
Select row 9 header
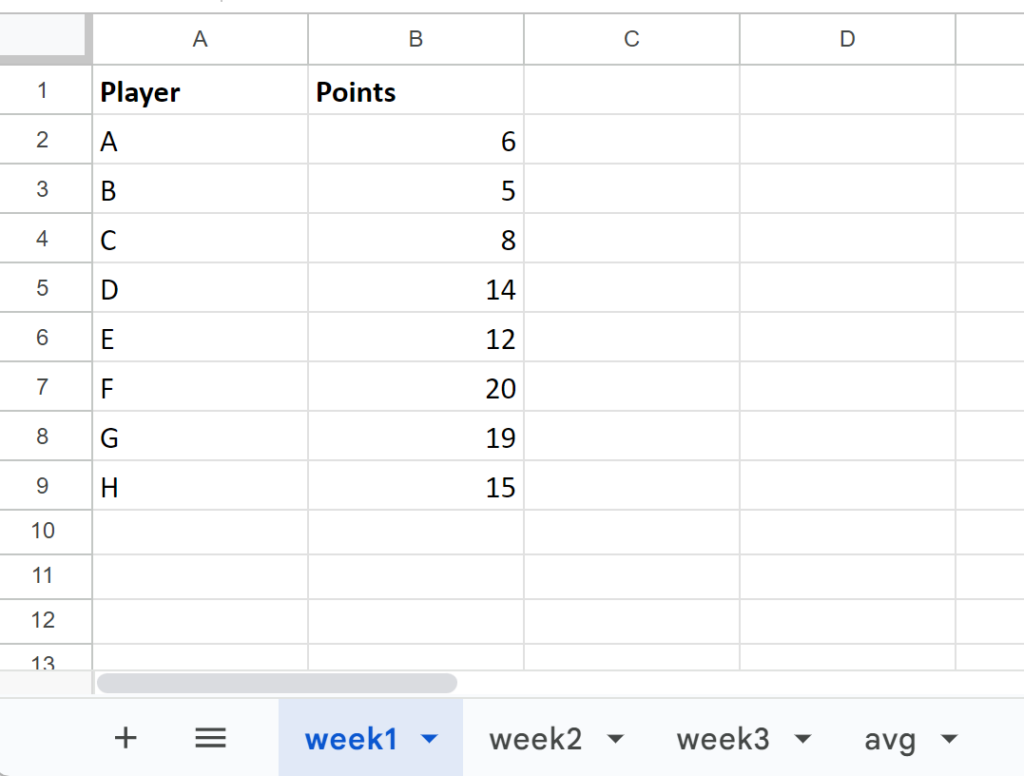tap(46, 486)
